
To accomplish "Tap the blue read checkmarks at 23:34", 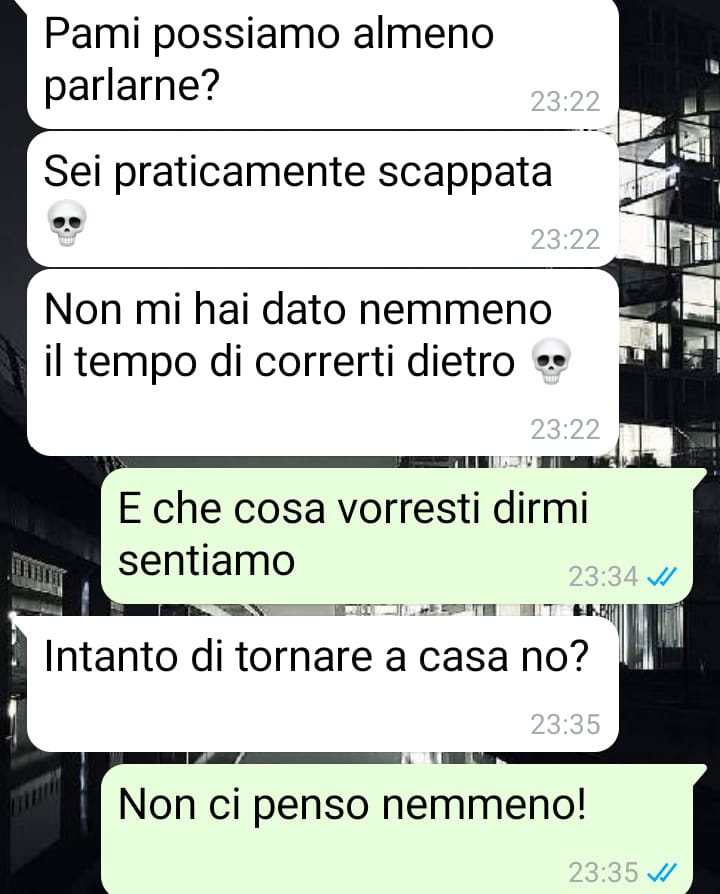I will click(662, 576).
